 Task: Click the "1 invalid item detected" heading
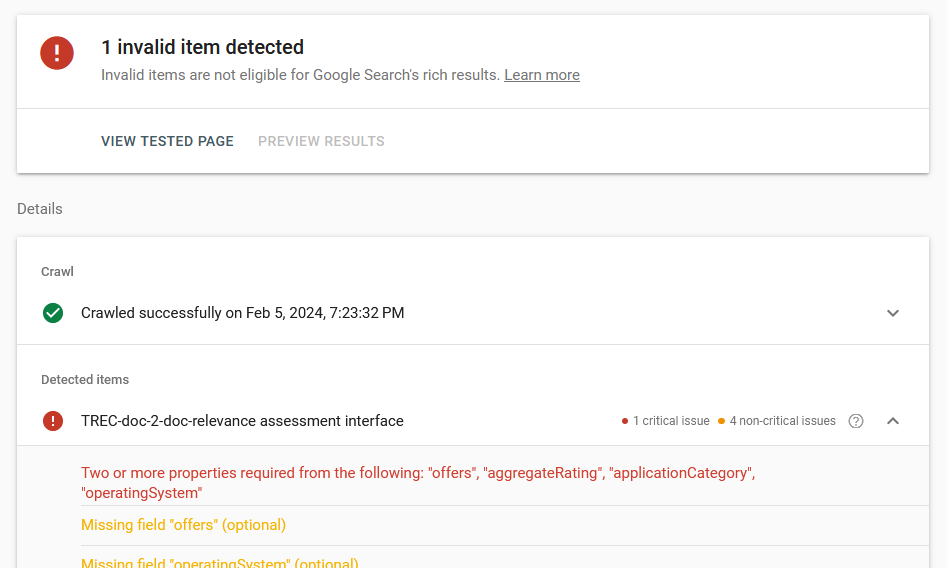pyautogui.click(x=202, y=47)
